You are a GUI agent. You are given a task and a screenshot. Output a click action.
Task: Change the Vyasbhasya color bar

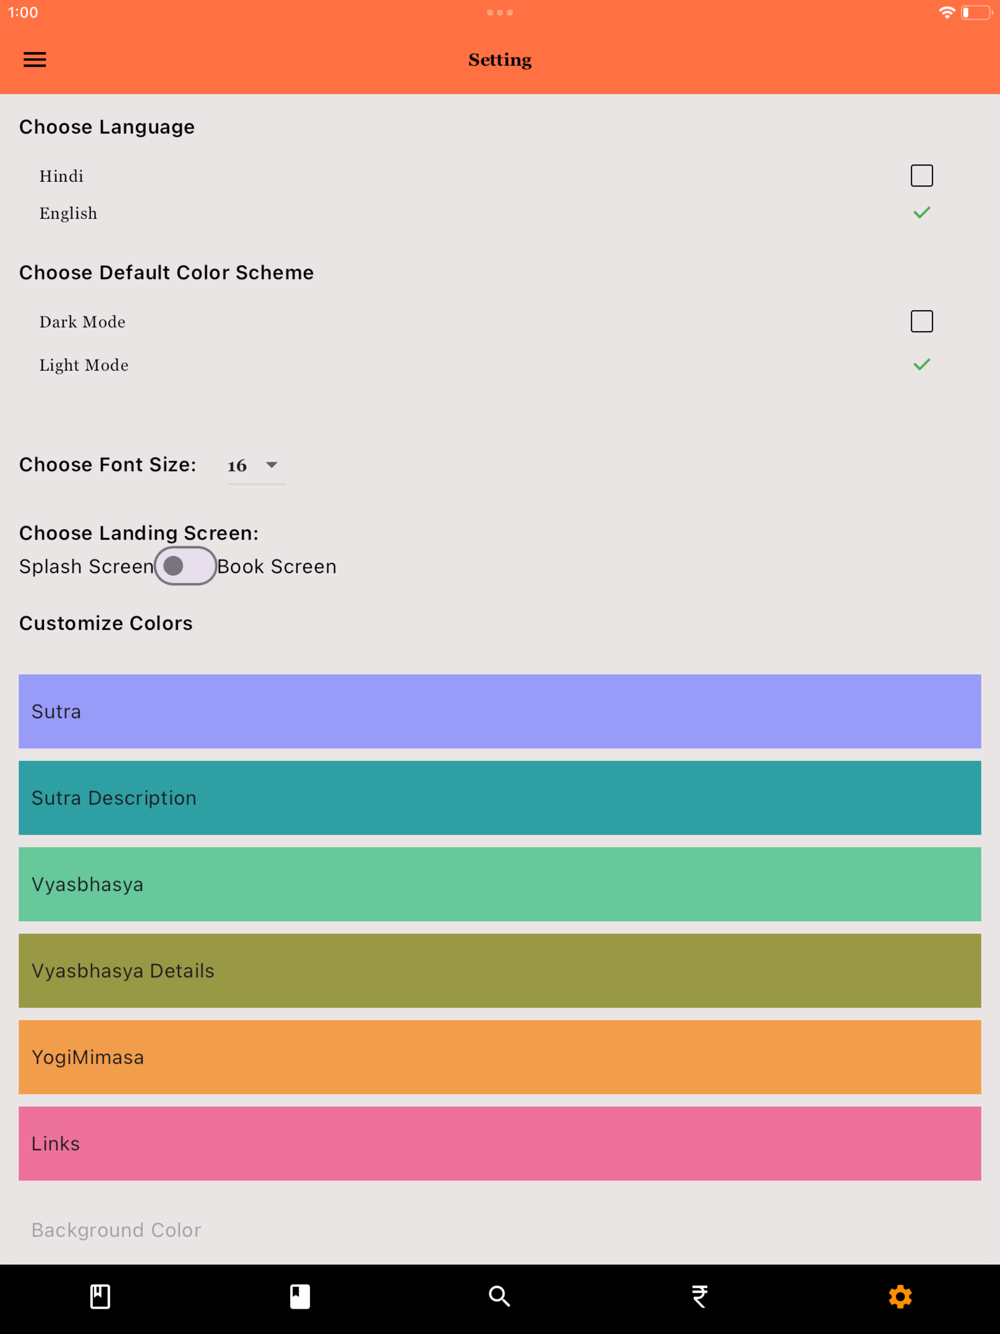[500, 884]
